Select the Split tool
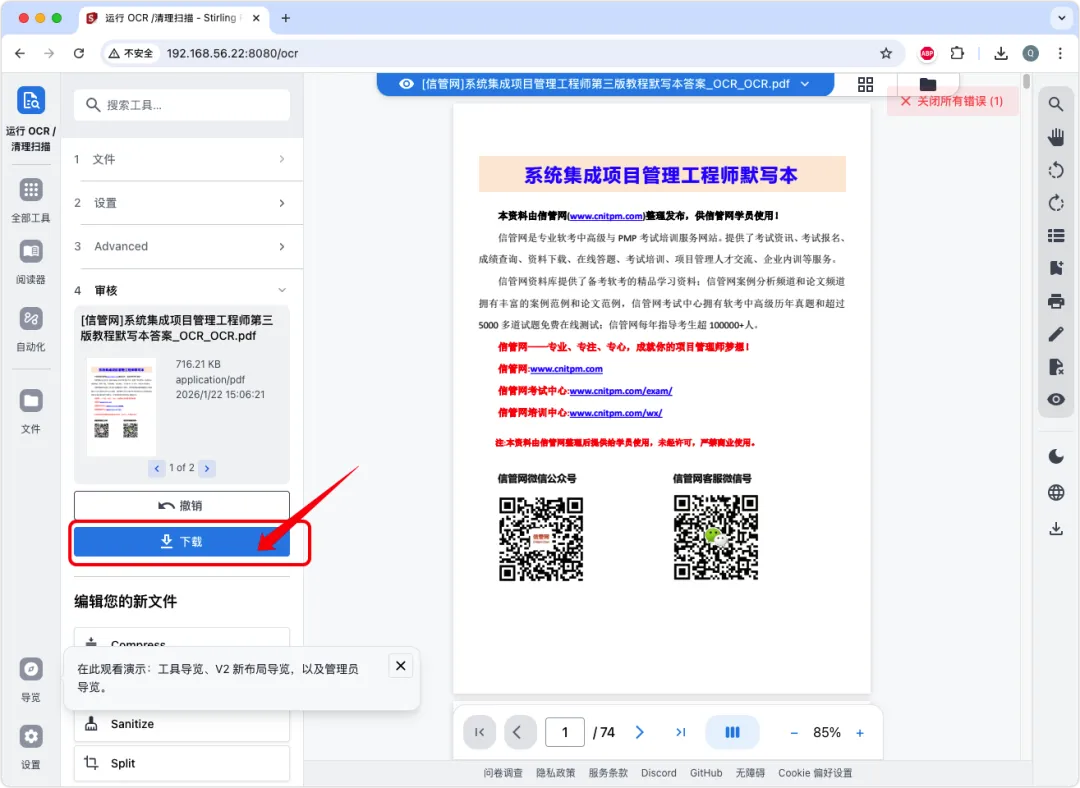1080x788 pixels. [182, 763]
